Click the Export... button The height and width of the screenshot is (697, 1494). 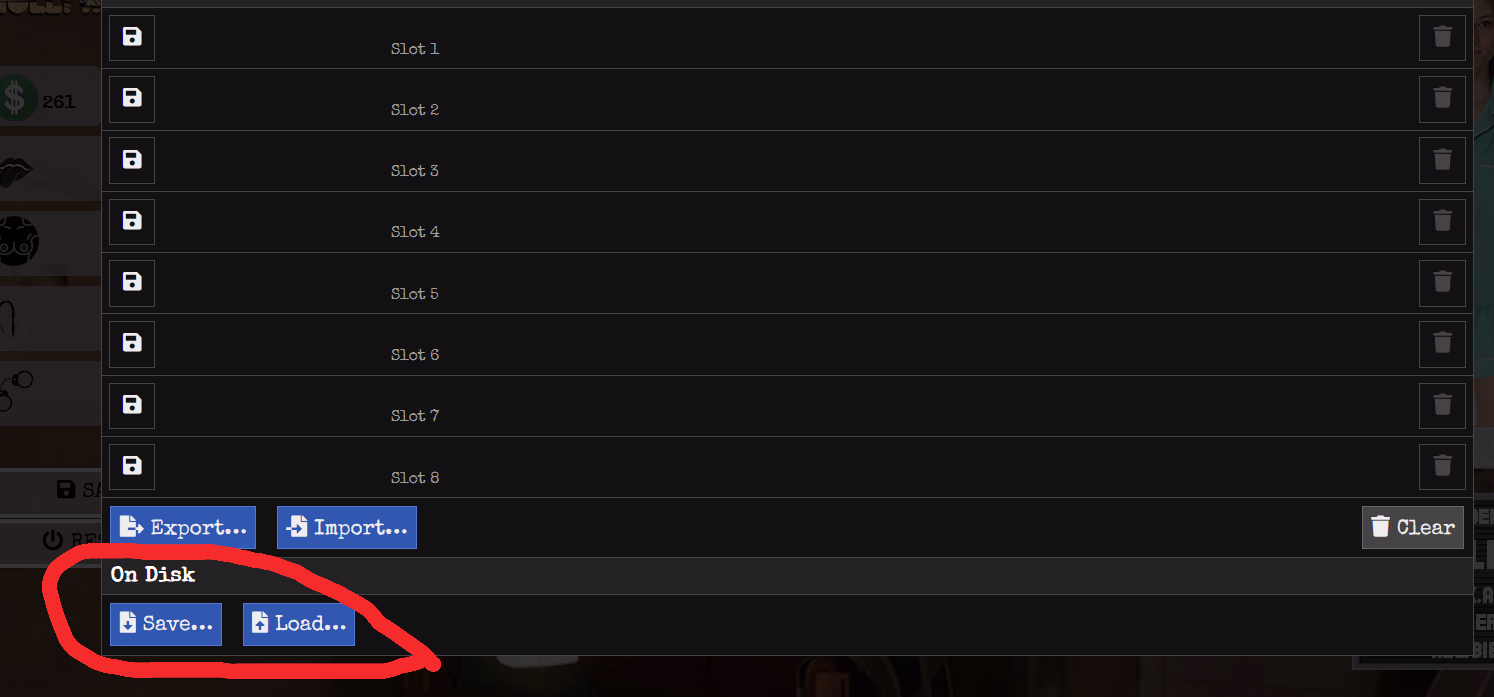(x=183, y=528)
